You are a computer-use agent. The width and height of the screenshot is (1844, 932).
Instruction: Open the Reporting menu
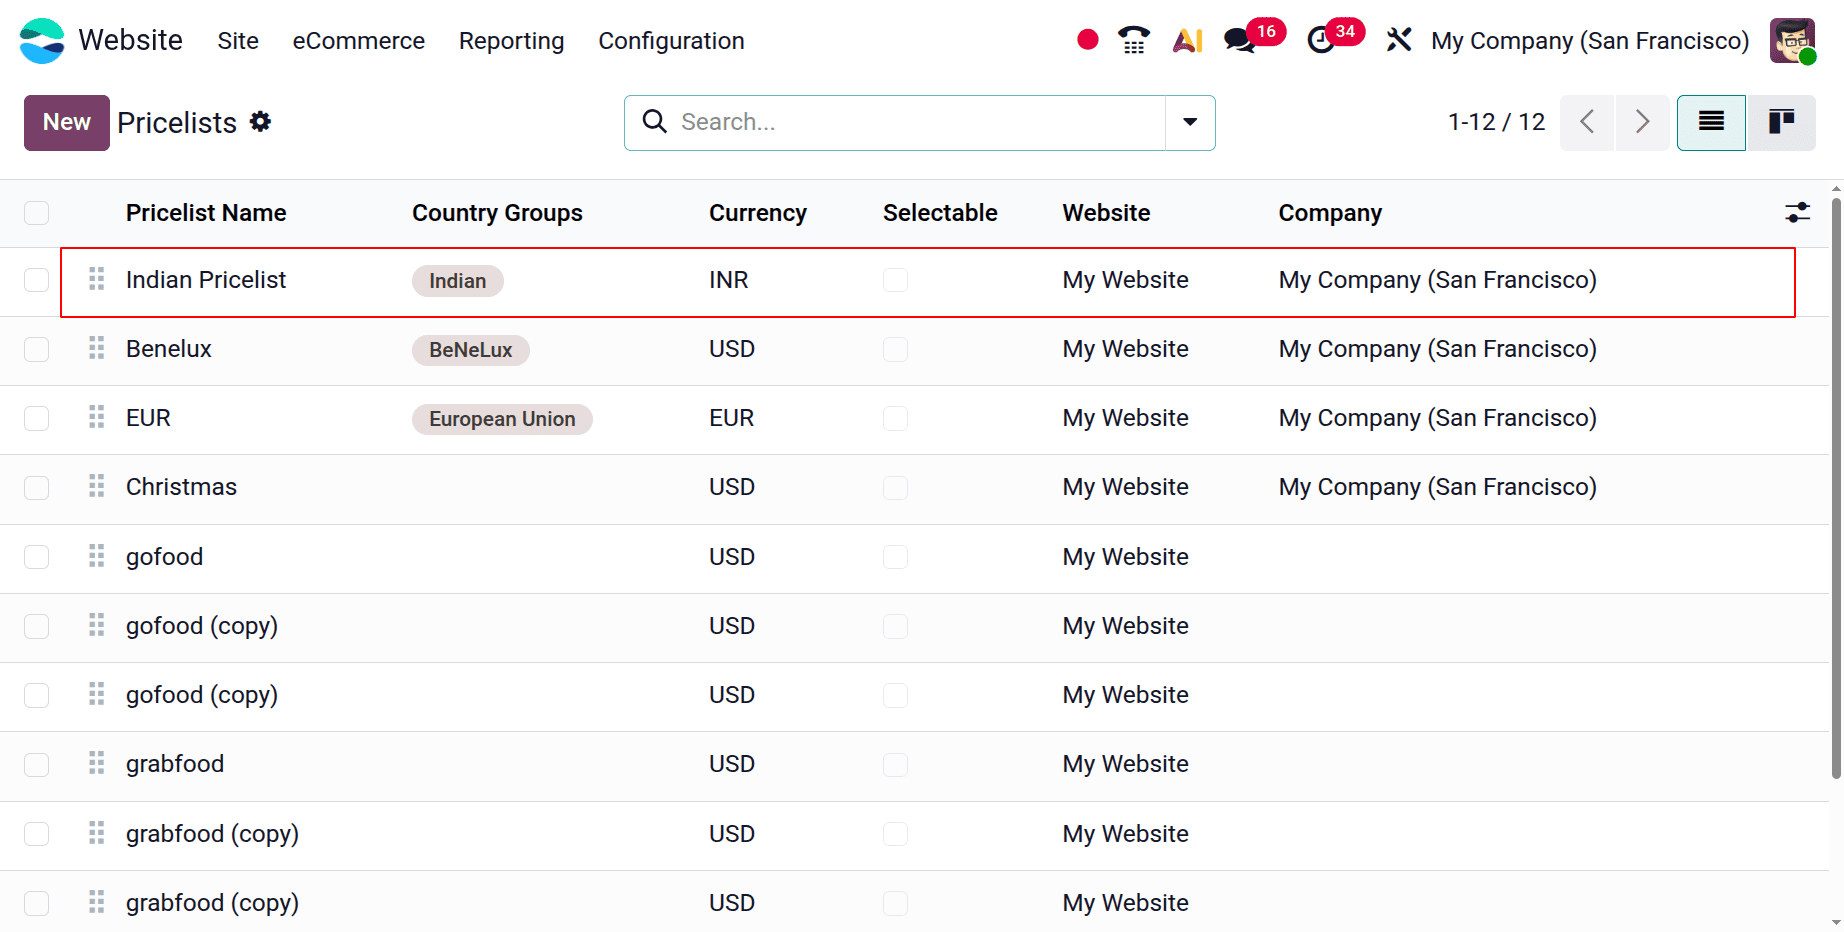tap(512, 41)
